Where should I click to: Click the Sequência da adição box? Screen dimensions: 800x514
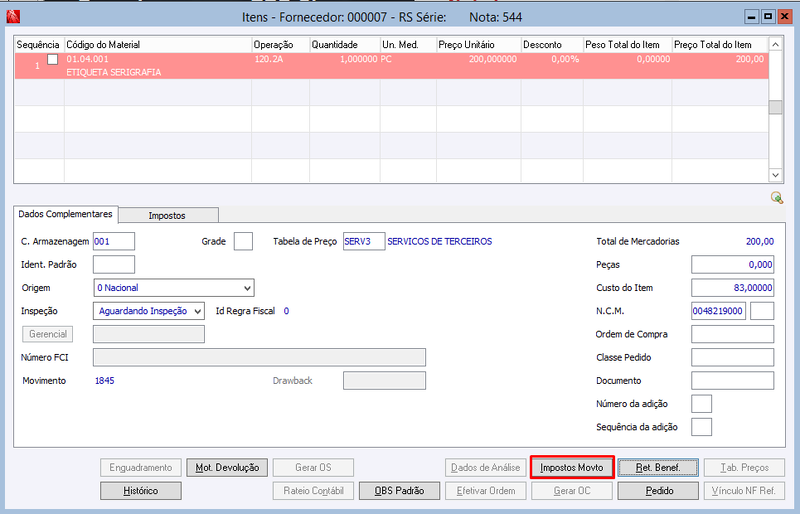702,427
